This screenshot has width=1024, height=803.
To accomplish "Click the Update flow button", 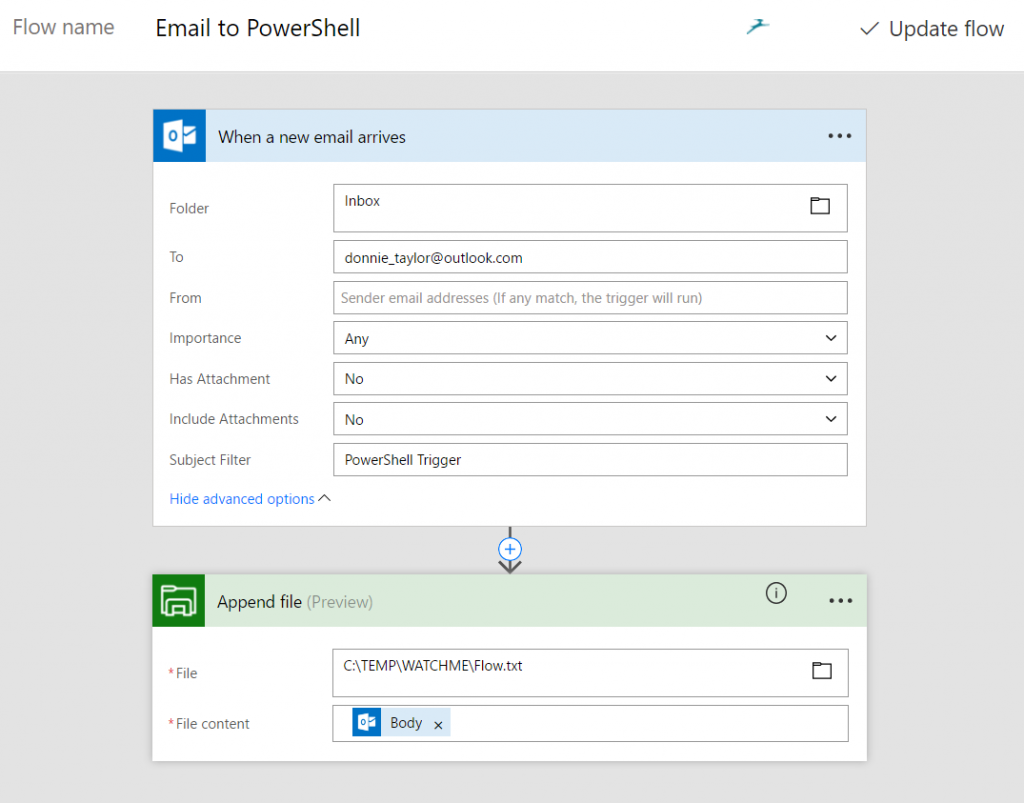I will tap(932, 29).
